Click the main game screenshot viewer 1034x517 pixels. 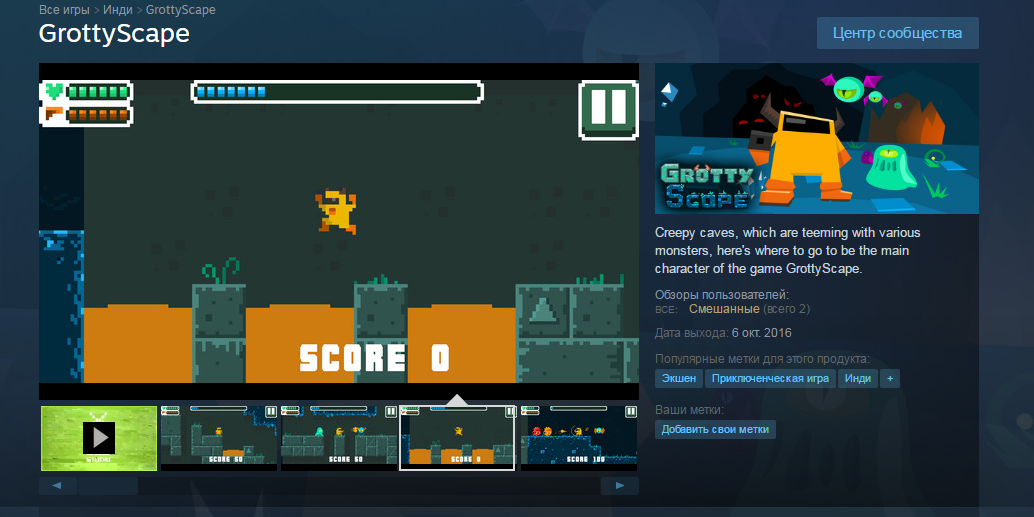(339, 231)
